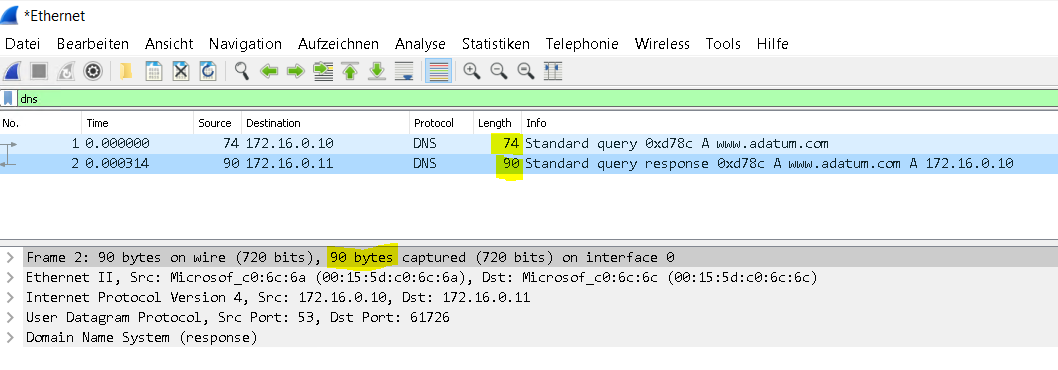This screenshot has height=370, width=1058.
Task: Open the Hilfe menu
Action: (773, 44)
